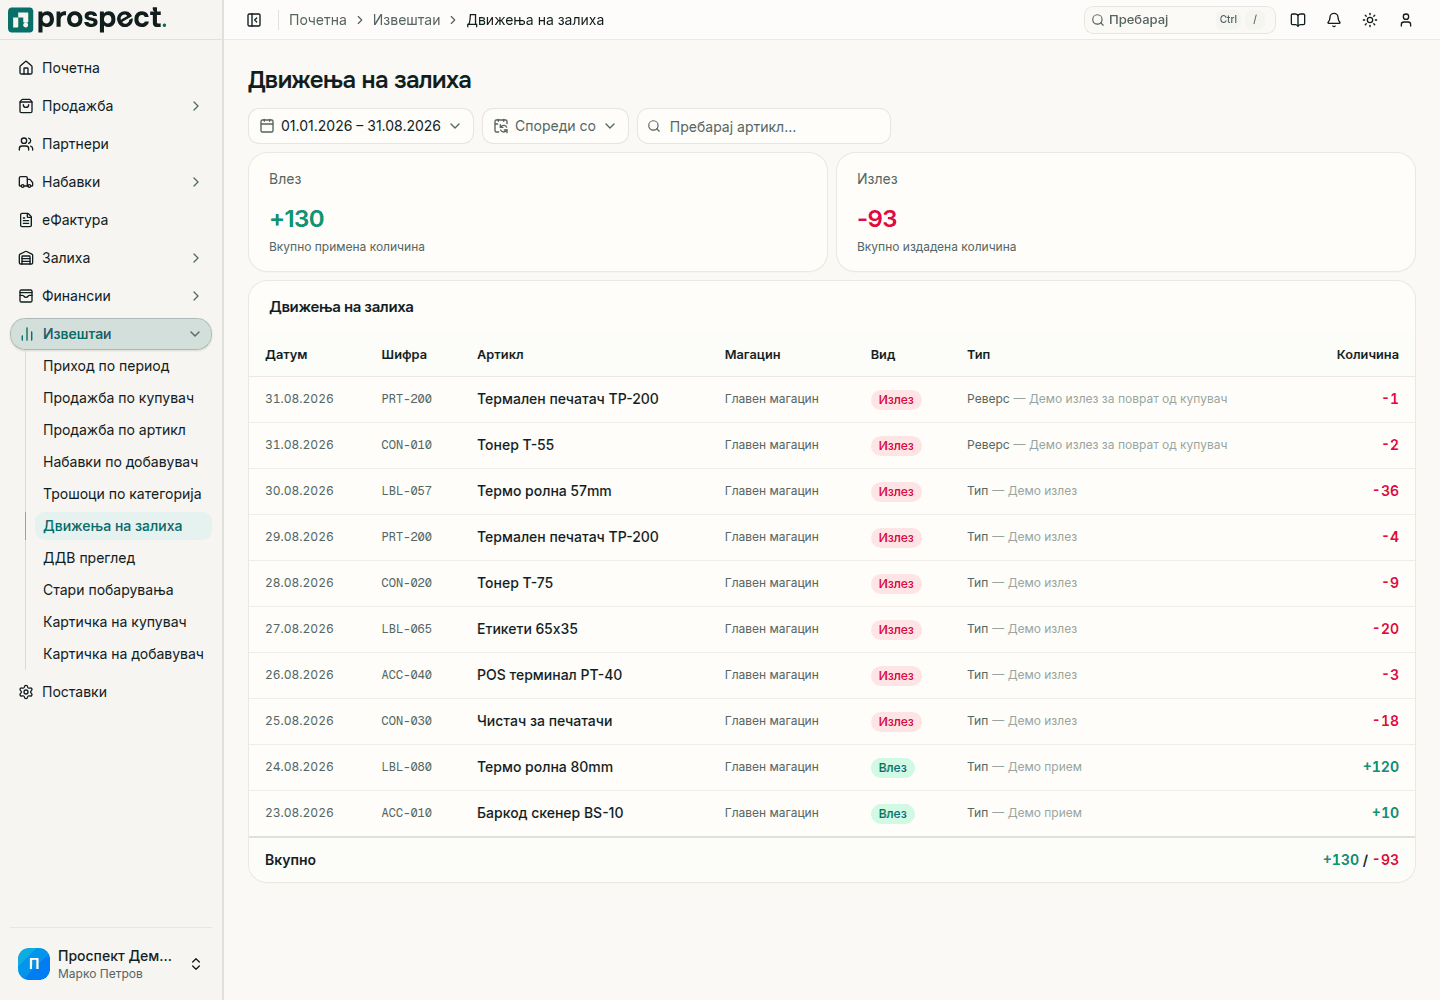Open the Проспект Дем... account switcher
The image size is (1440, 1000).
click(111, 964)
